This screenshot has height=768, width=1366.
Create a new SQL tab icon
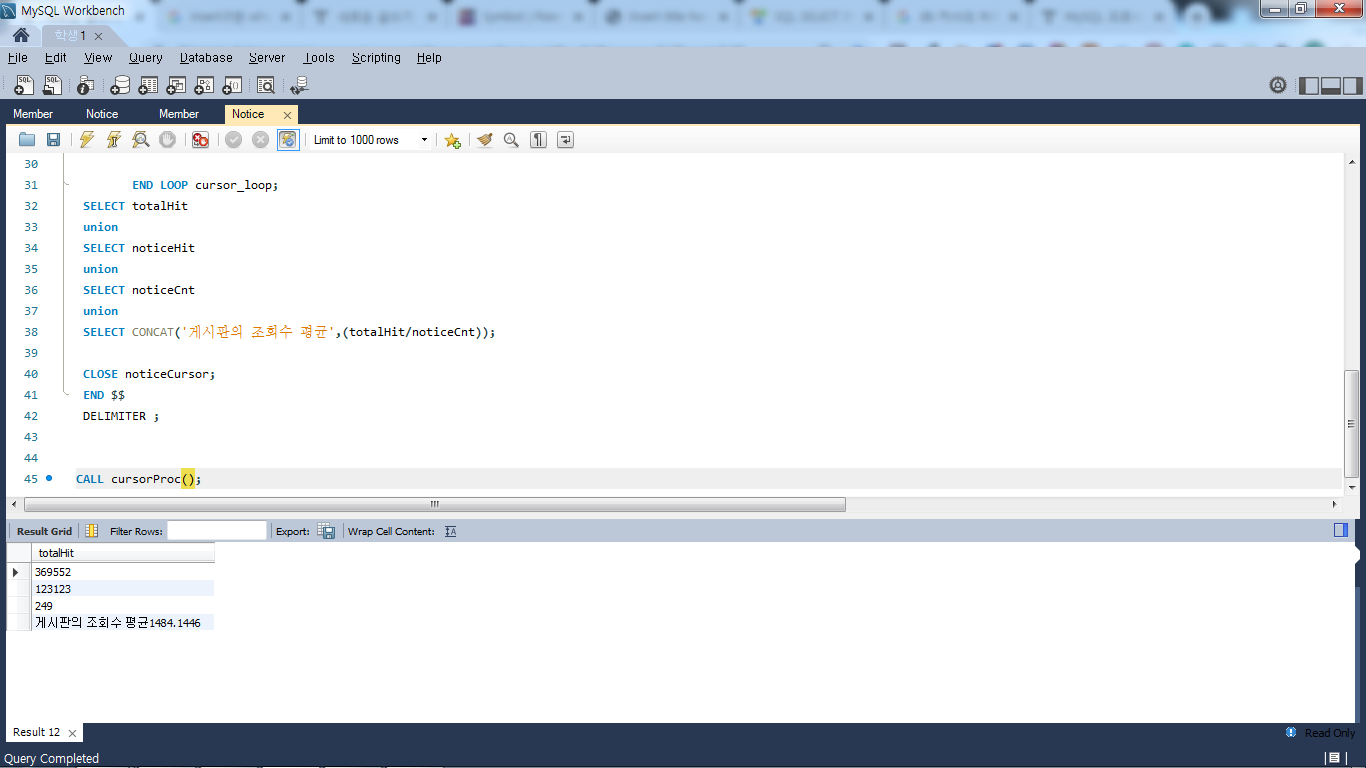[x=24, y=85]
